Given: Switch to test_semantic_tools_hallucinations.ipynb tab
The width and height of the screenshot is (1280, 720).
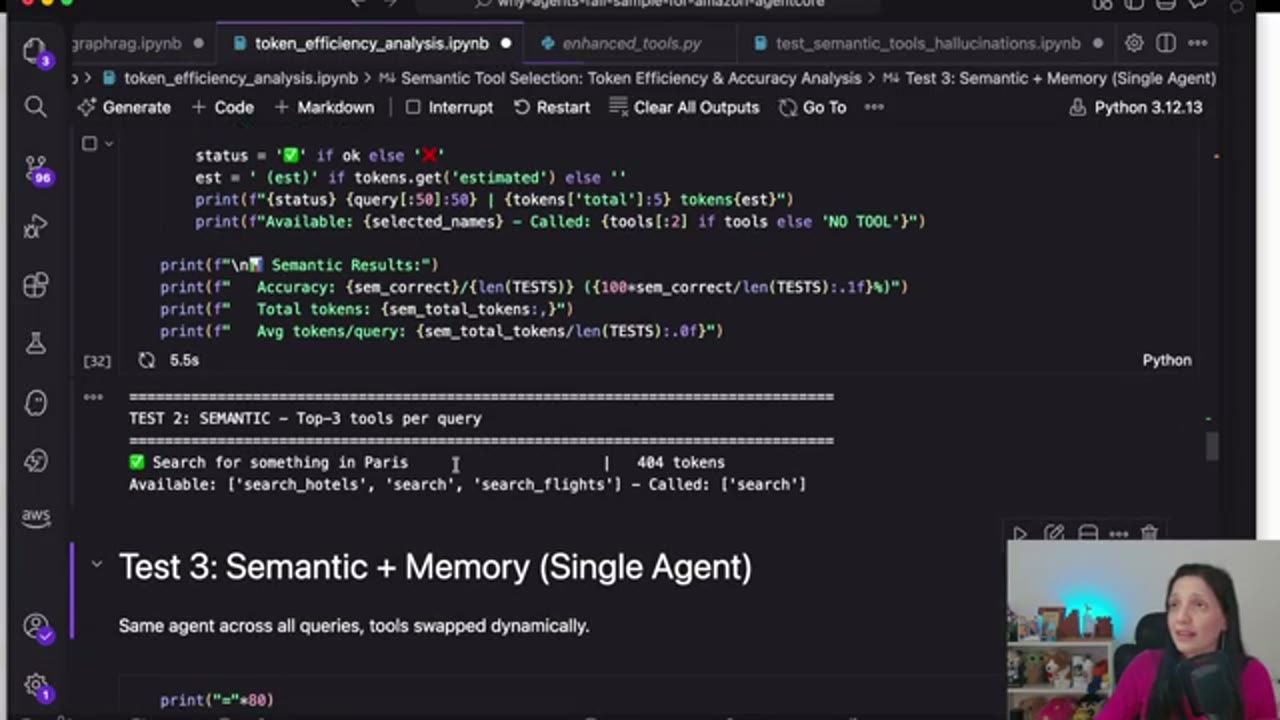Looking at the screenshot, I should click(927, 43).
